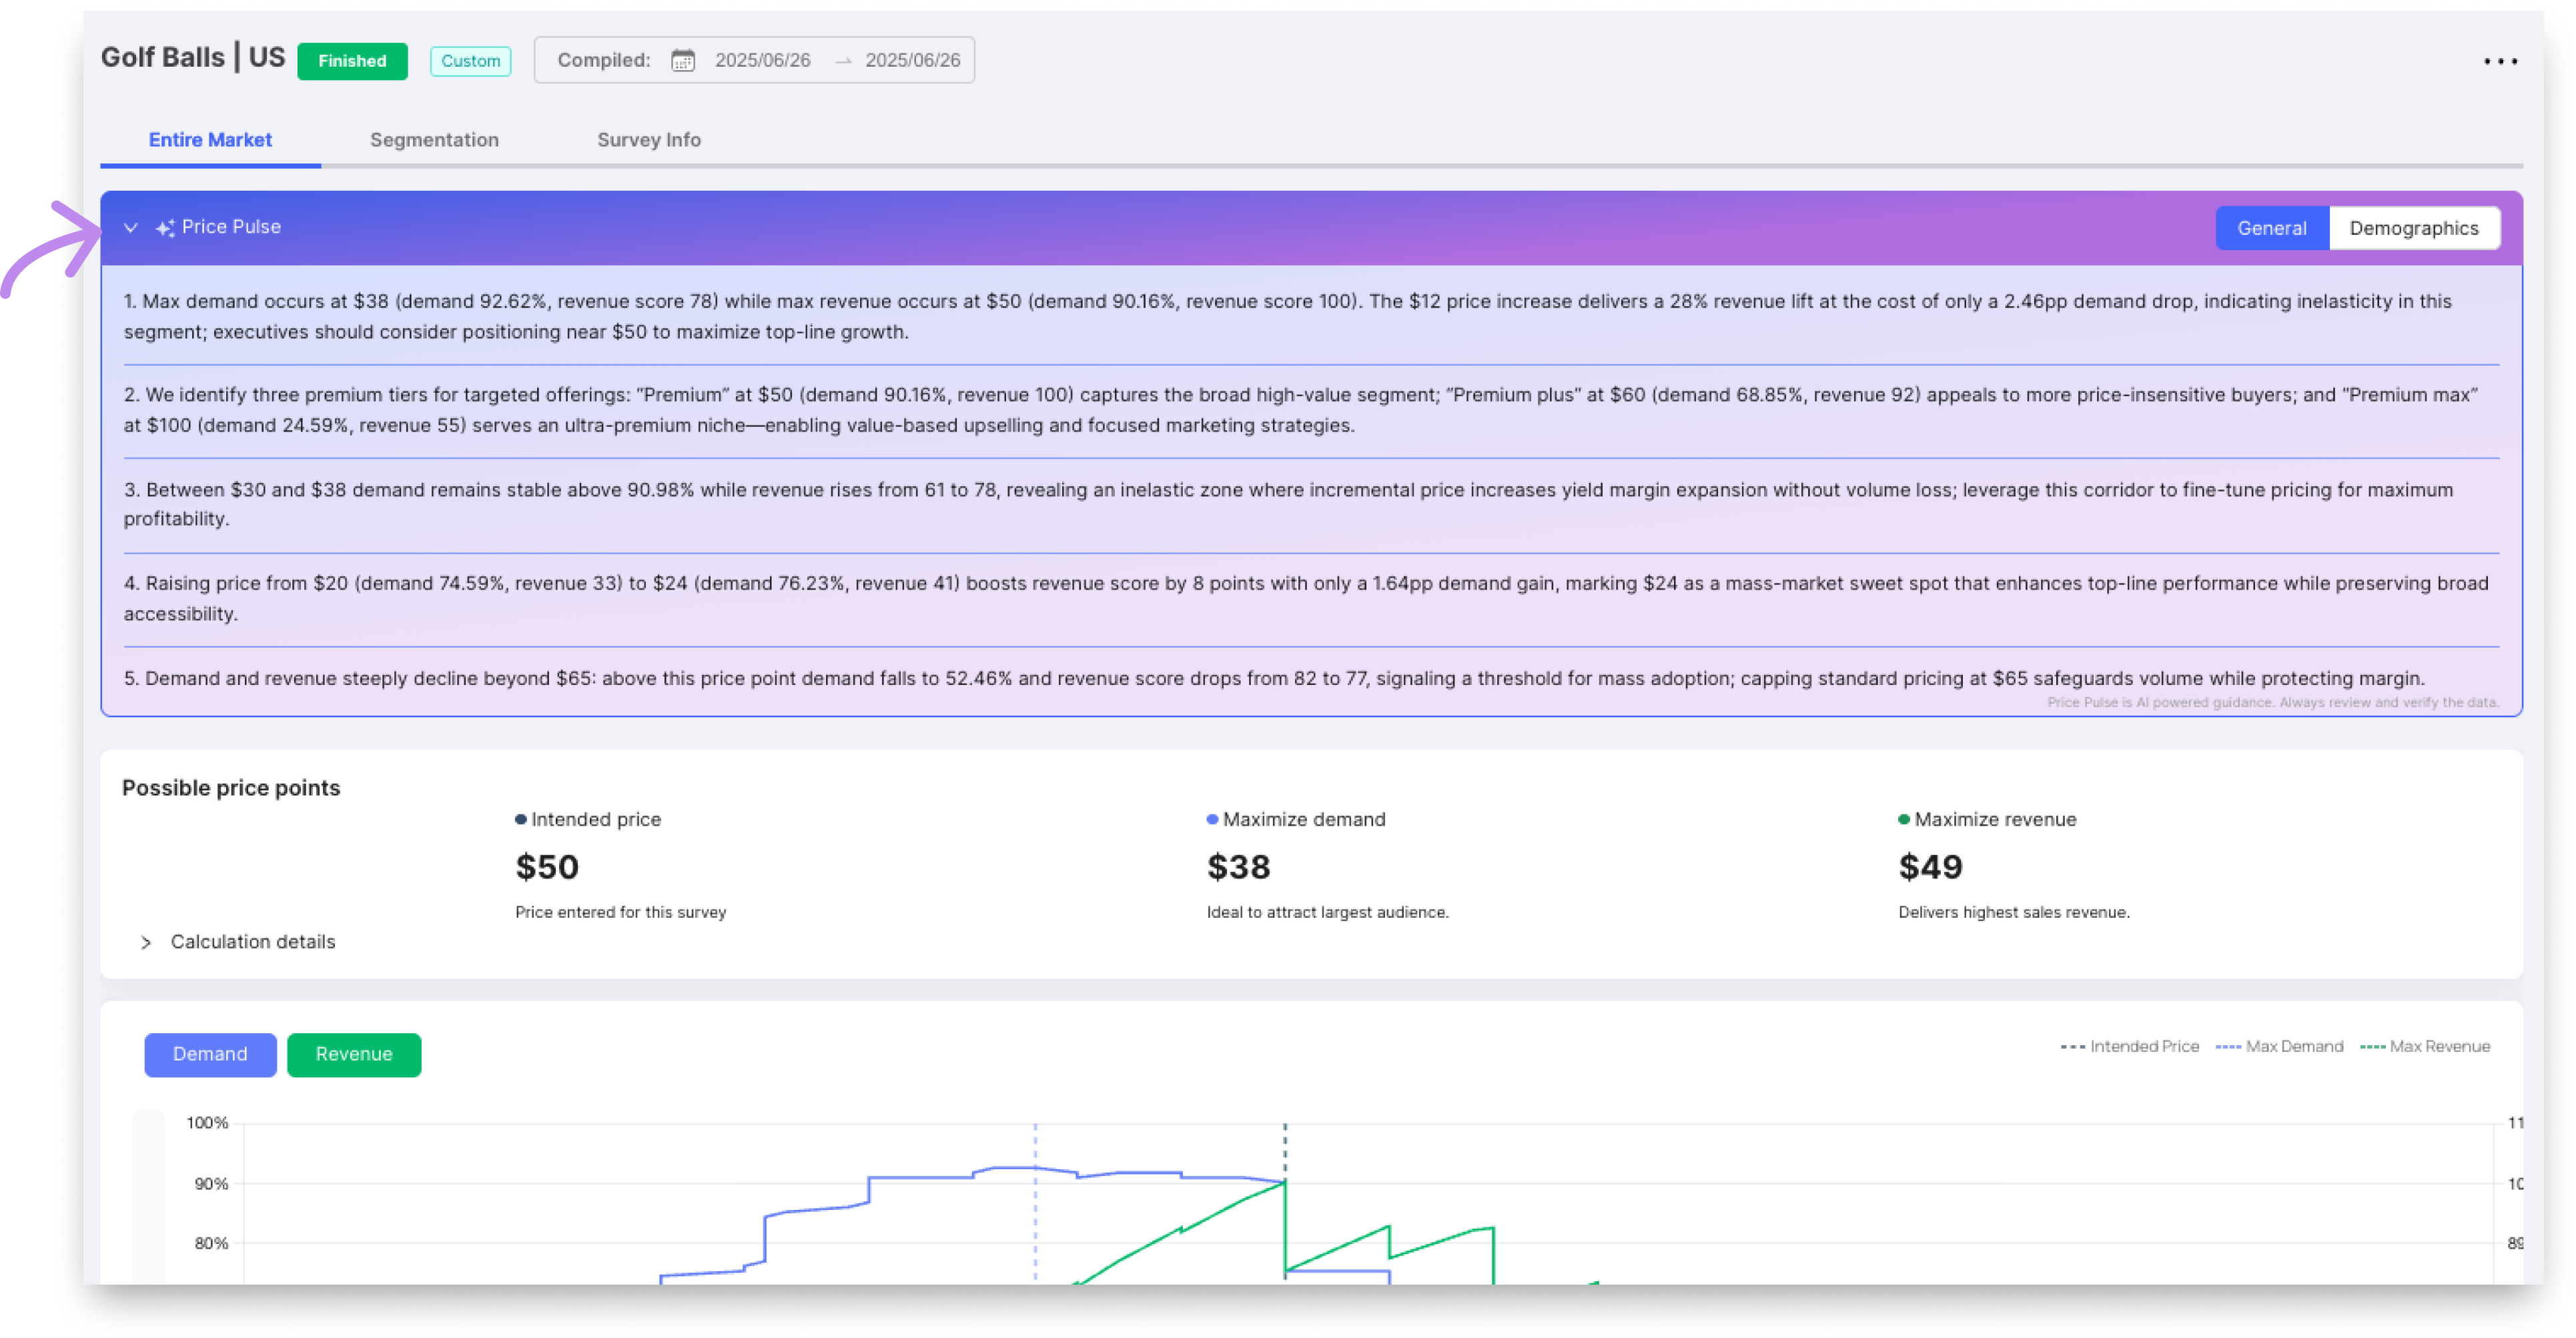Collapse the Price Pulse panel chevron
Screen dimensions: 2576x1338
pos(130,228)
